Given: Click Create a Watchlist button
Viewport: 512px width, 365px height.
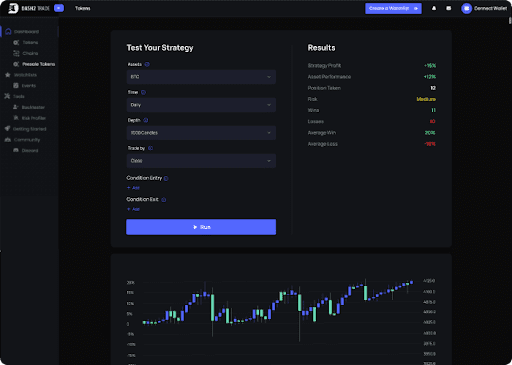Looking at the screenshot, I should click(x=393, y=8).
